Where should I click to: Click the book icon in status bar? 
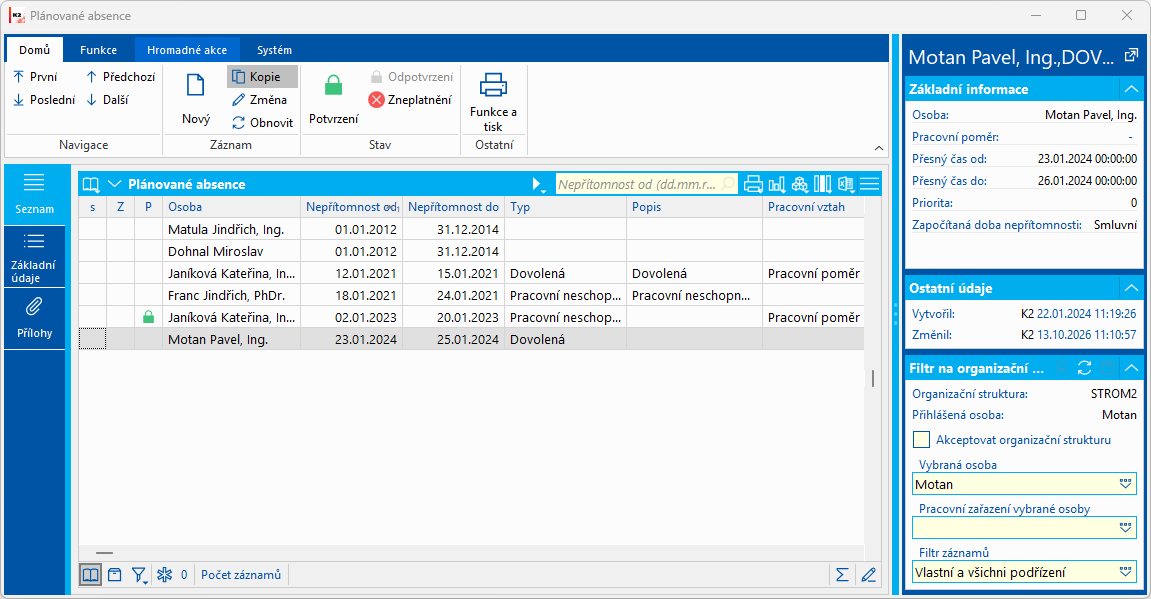tap(90, 575)
